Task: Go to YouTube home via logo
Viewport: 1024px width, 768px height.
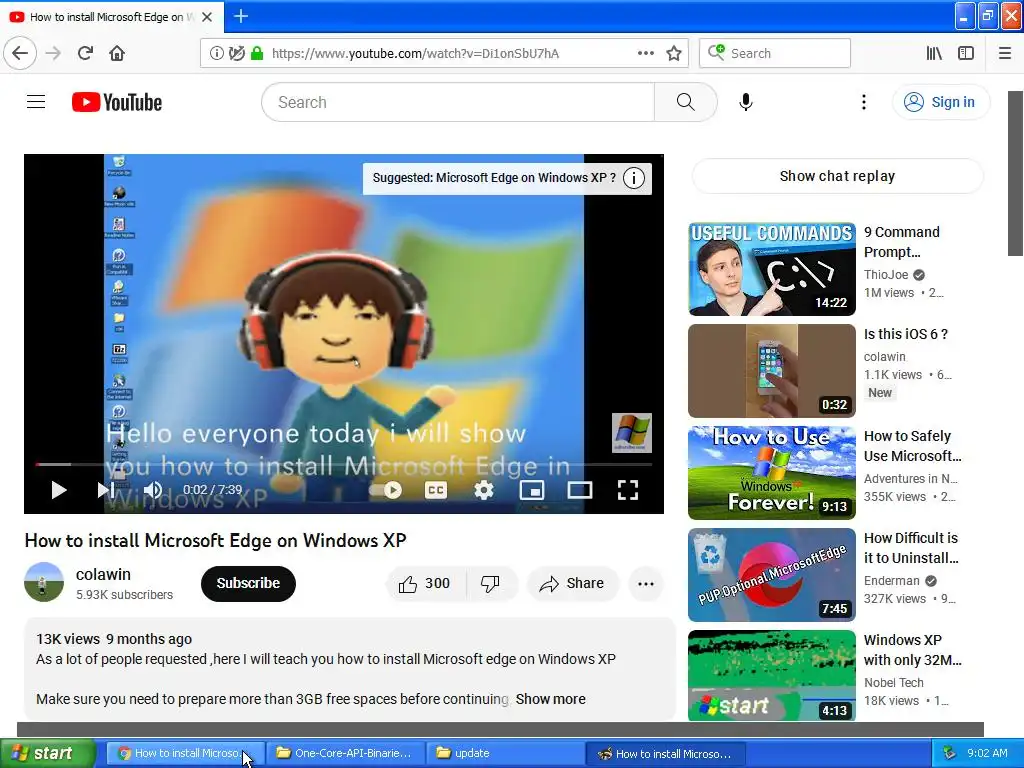Action: point(117,102)
